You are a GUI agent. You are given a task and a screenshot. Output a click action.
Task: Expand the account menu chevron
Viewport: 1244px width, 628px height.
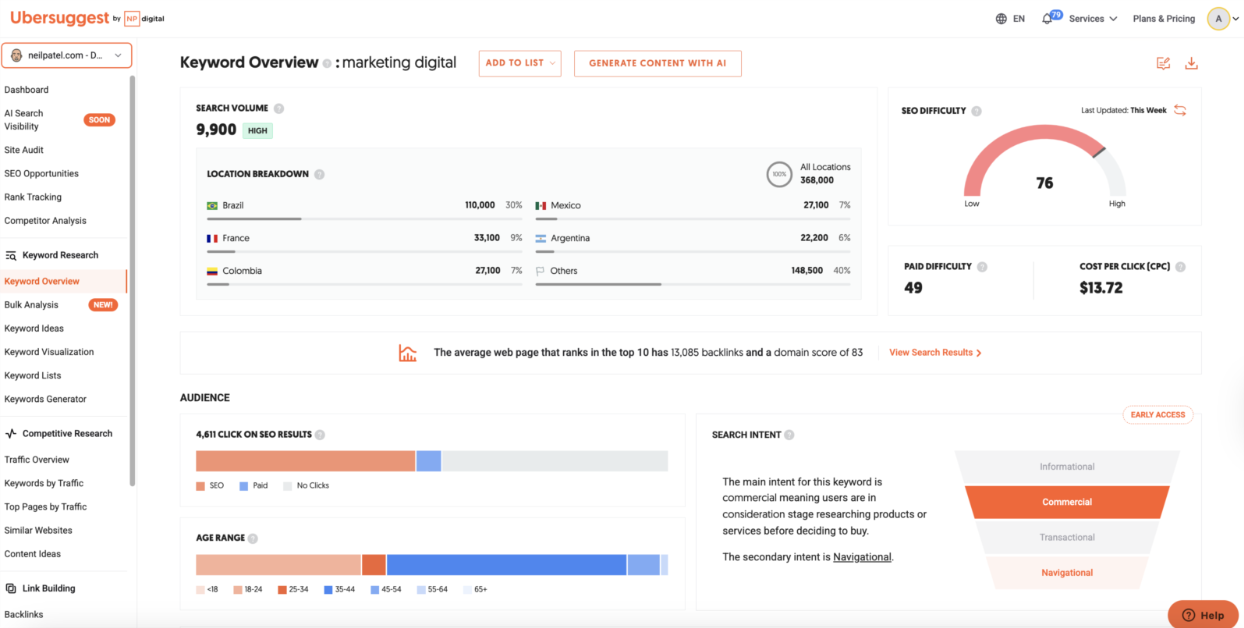pos(1236,19)
